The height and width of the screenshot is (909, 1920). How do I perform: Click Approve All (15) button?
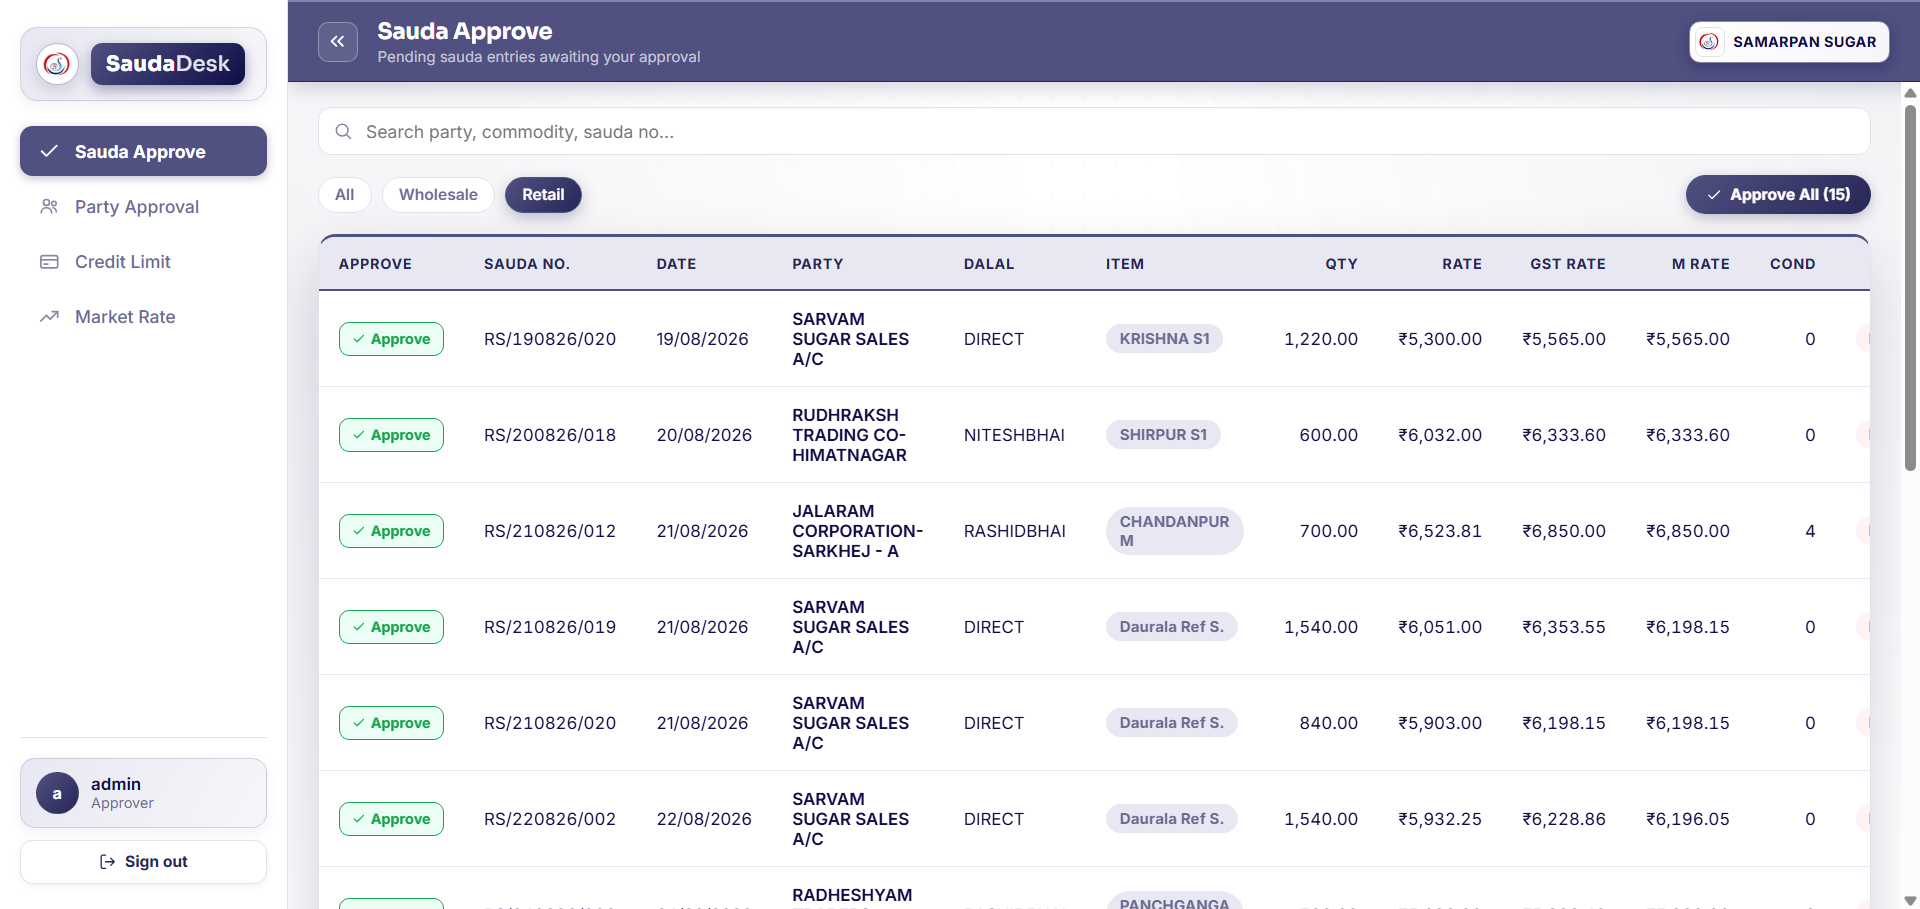(x=1778, y=195)
